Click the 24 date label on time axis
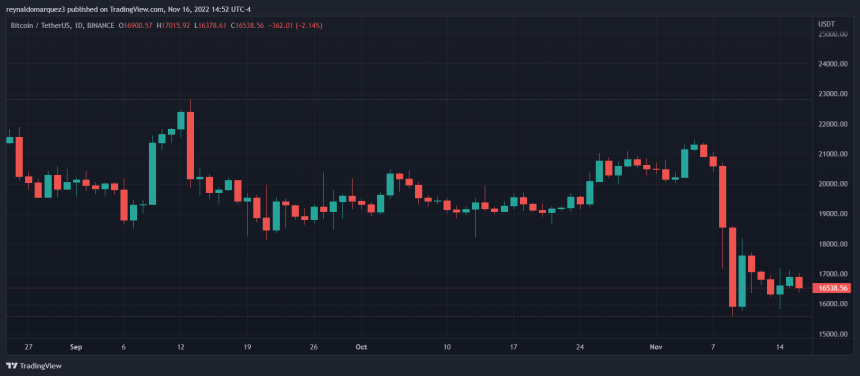Screen dimensions: 860x376 [580, 347]
